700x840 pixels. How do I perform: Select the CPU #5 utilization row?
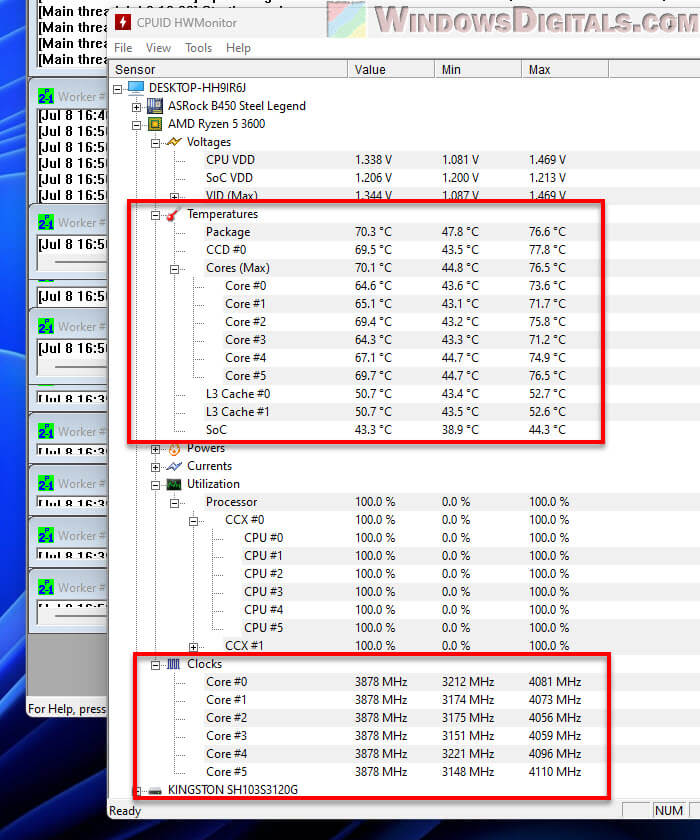pyautogui.click(x=404, y=627)
